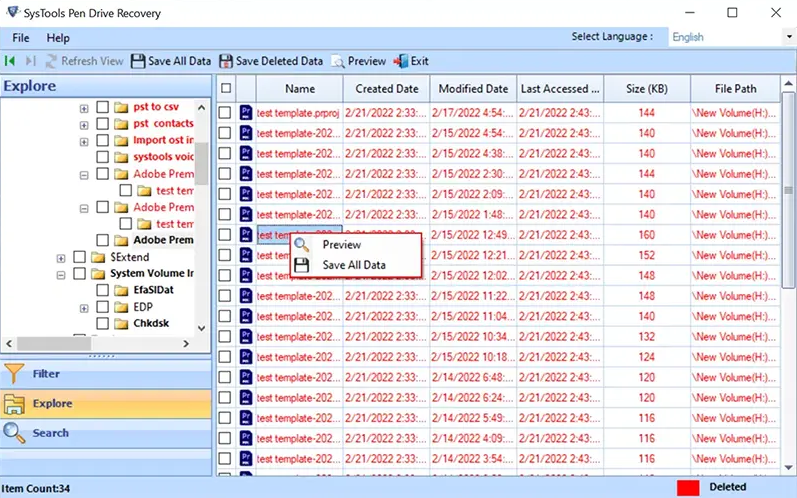Image resolution: width=797 pixels, height=498 pixels.
Task: Click the folder tree scrollbar down arrow
Action: pyautogui.click(x=202, y=328)
